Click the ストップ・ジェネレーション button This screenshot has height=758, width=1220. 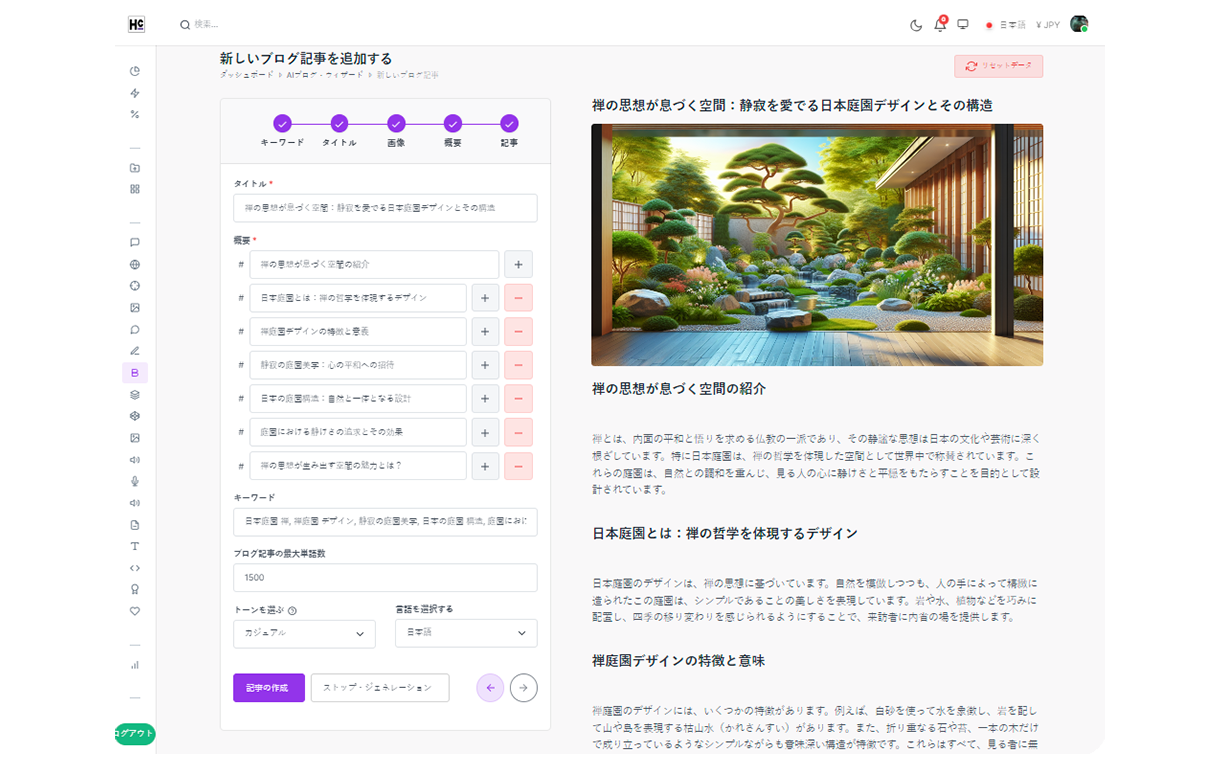tap(380, 688)
